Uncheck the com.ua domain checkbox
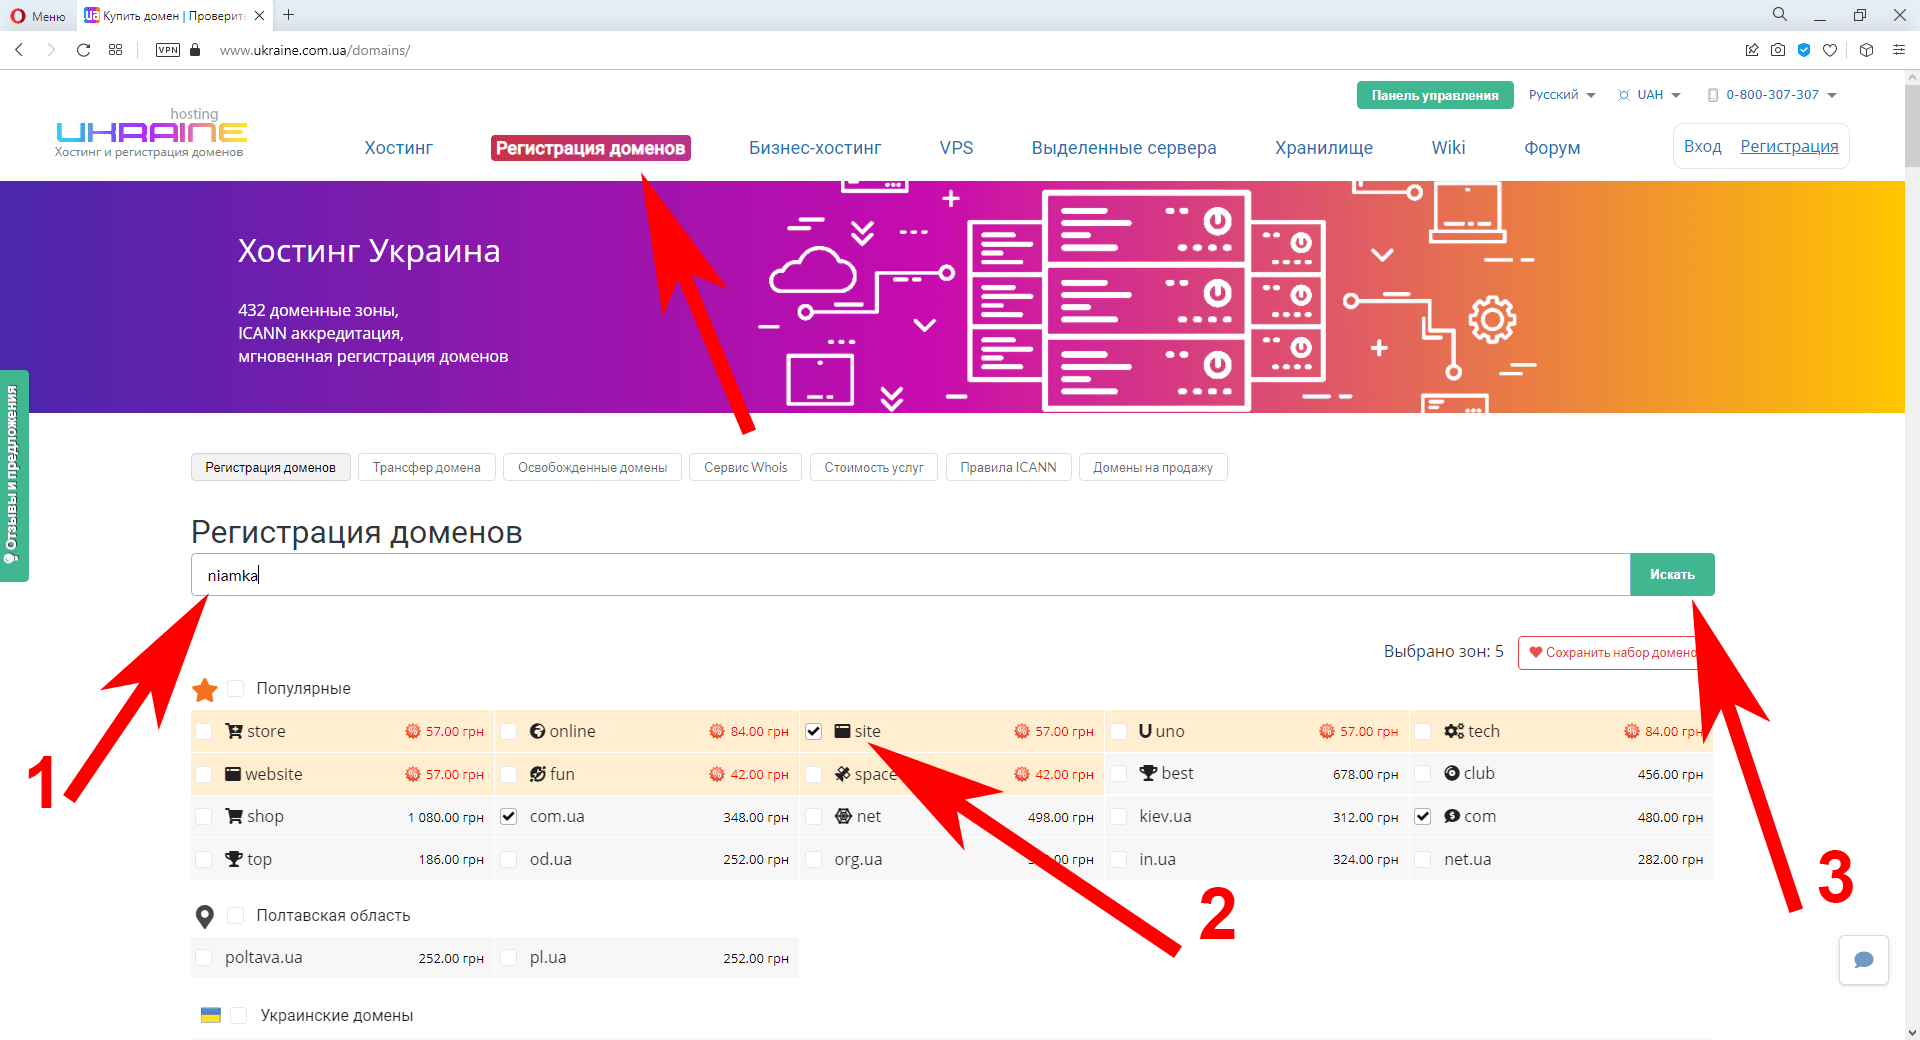This screenshot has height=1040, width=1920. (509, 816)
